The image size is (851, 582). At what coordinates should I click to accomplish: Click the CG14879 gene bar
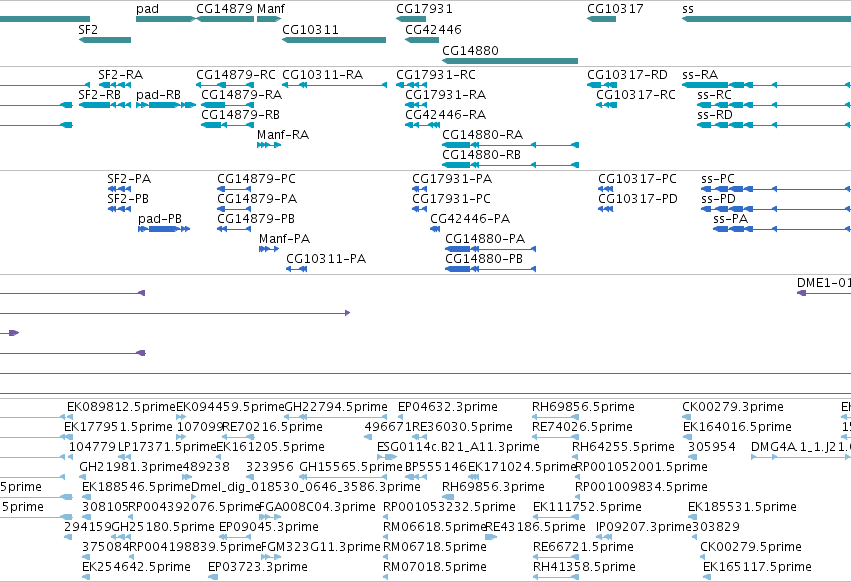(225, 19)
